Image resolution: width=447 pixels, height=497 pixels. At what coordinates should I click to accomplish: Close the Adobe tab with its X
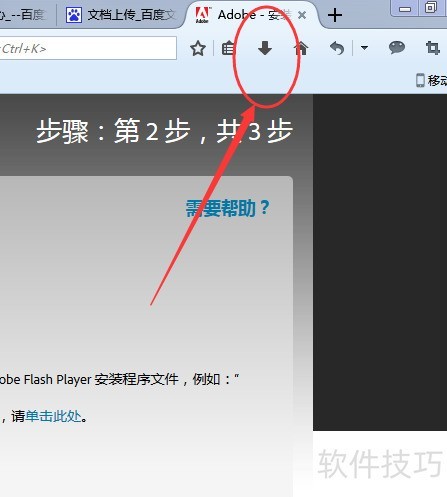pos(302,15)
